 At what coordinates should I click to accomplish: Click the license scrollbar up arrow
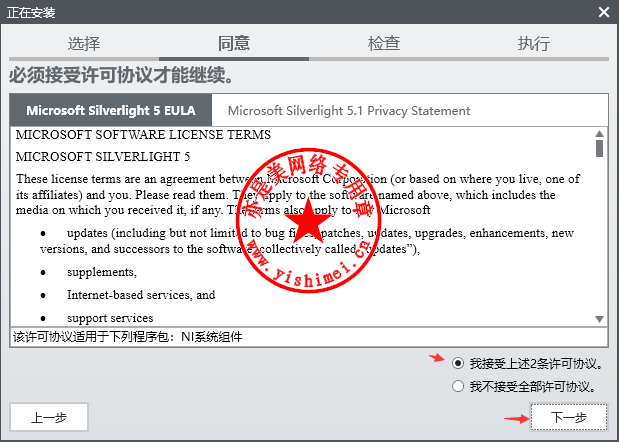click(x=600, y=134)
